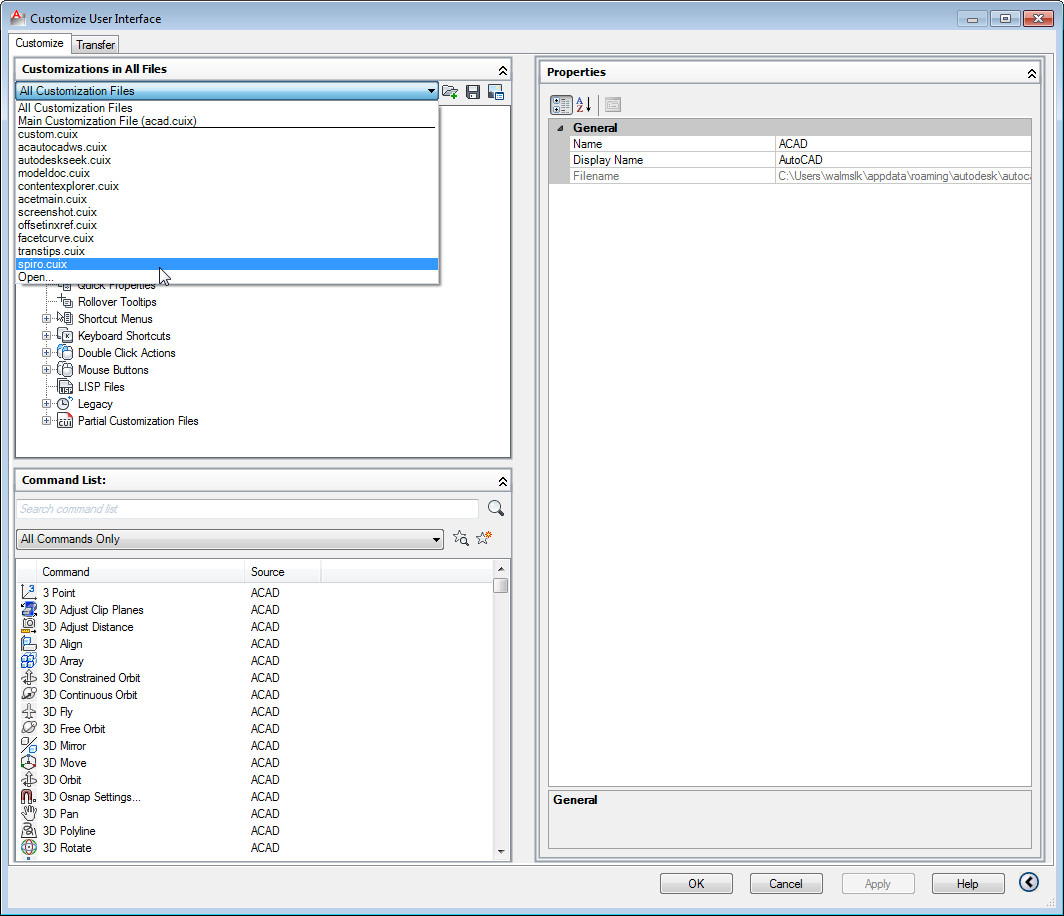The height and width of the screenshot is (916, 1064).
Task: Click the save all customization files icon
Action: tap(473, 91)
